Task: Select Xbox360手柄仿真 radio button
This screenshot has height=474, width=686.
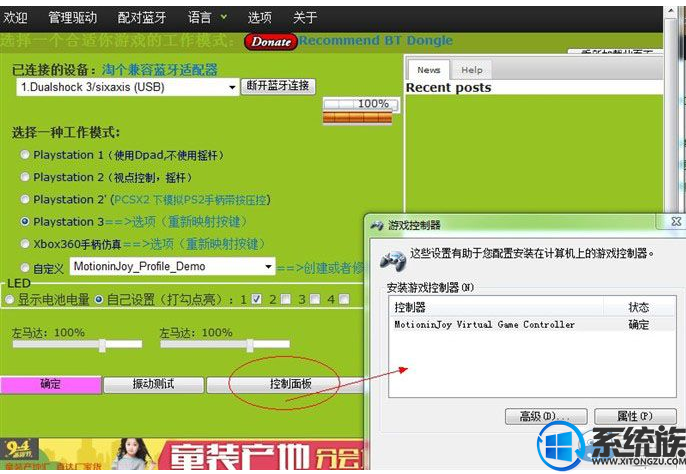Action: coord(25,244)
